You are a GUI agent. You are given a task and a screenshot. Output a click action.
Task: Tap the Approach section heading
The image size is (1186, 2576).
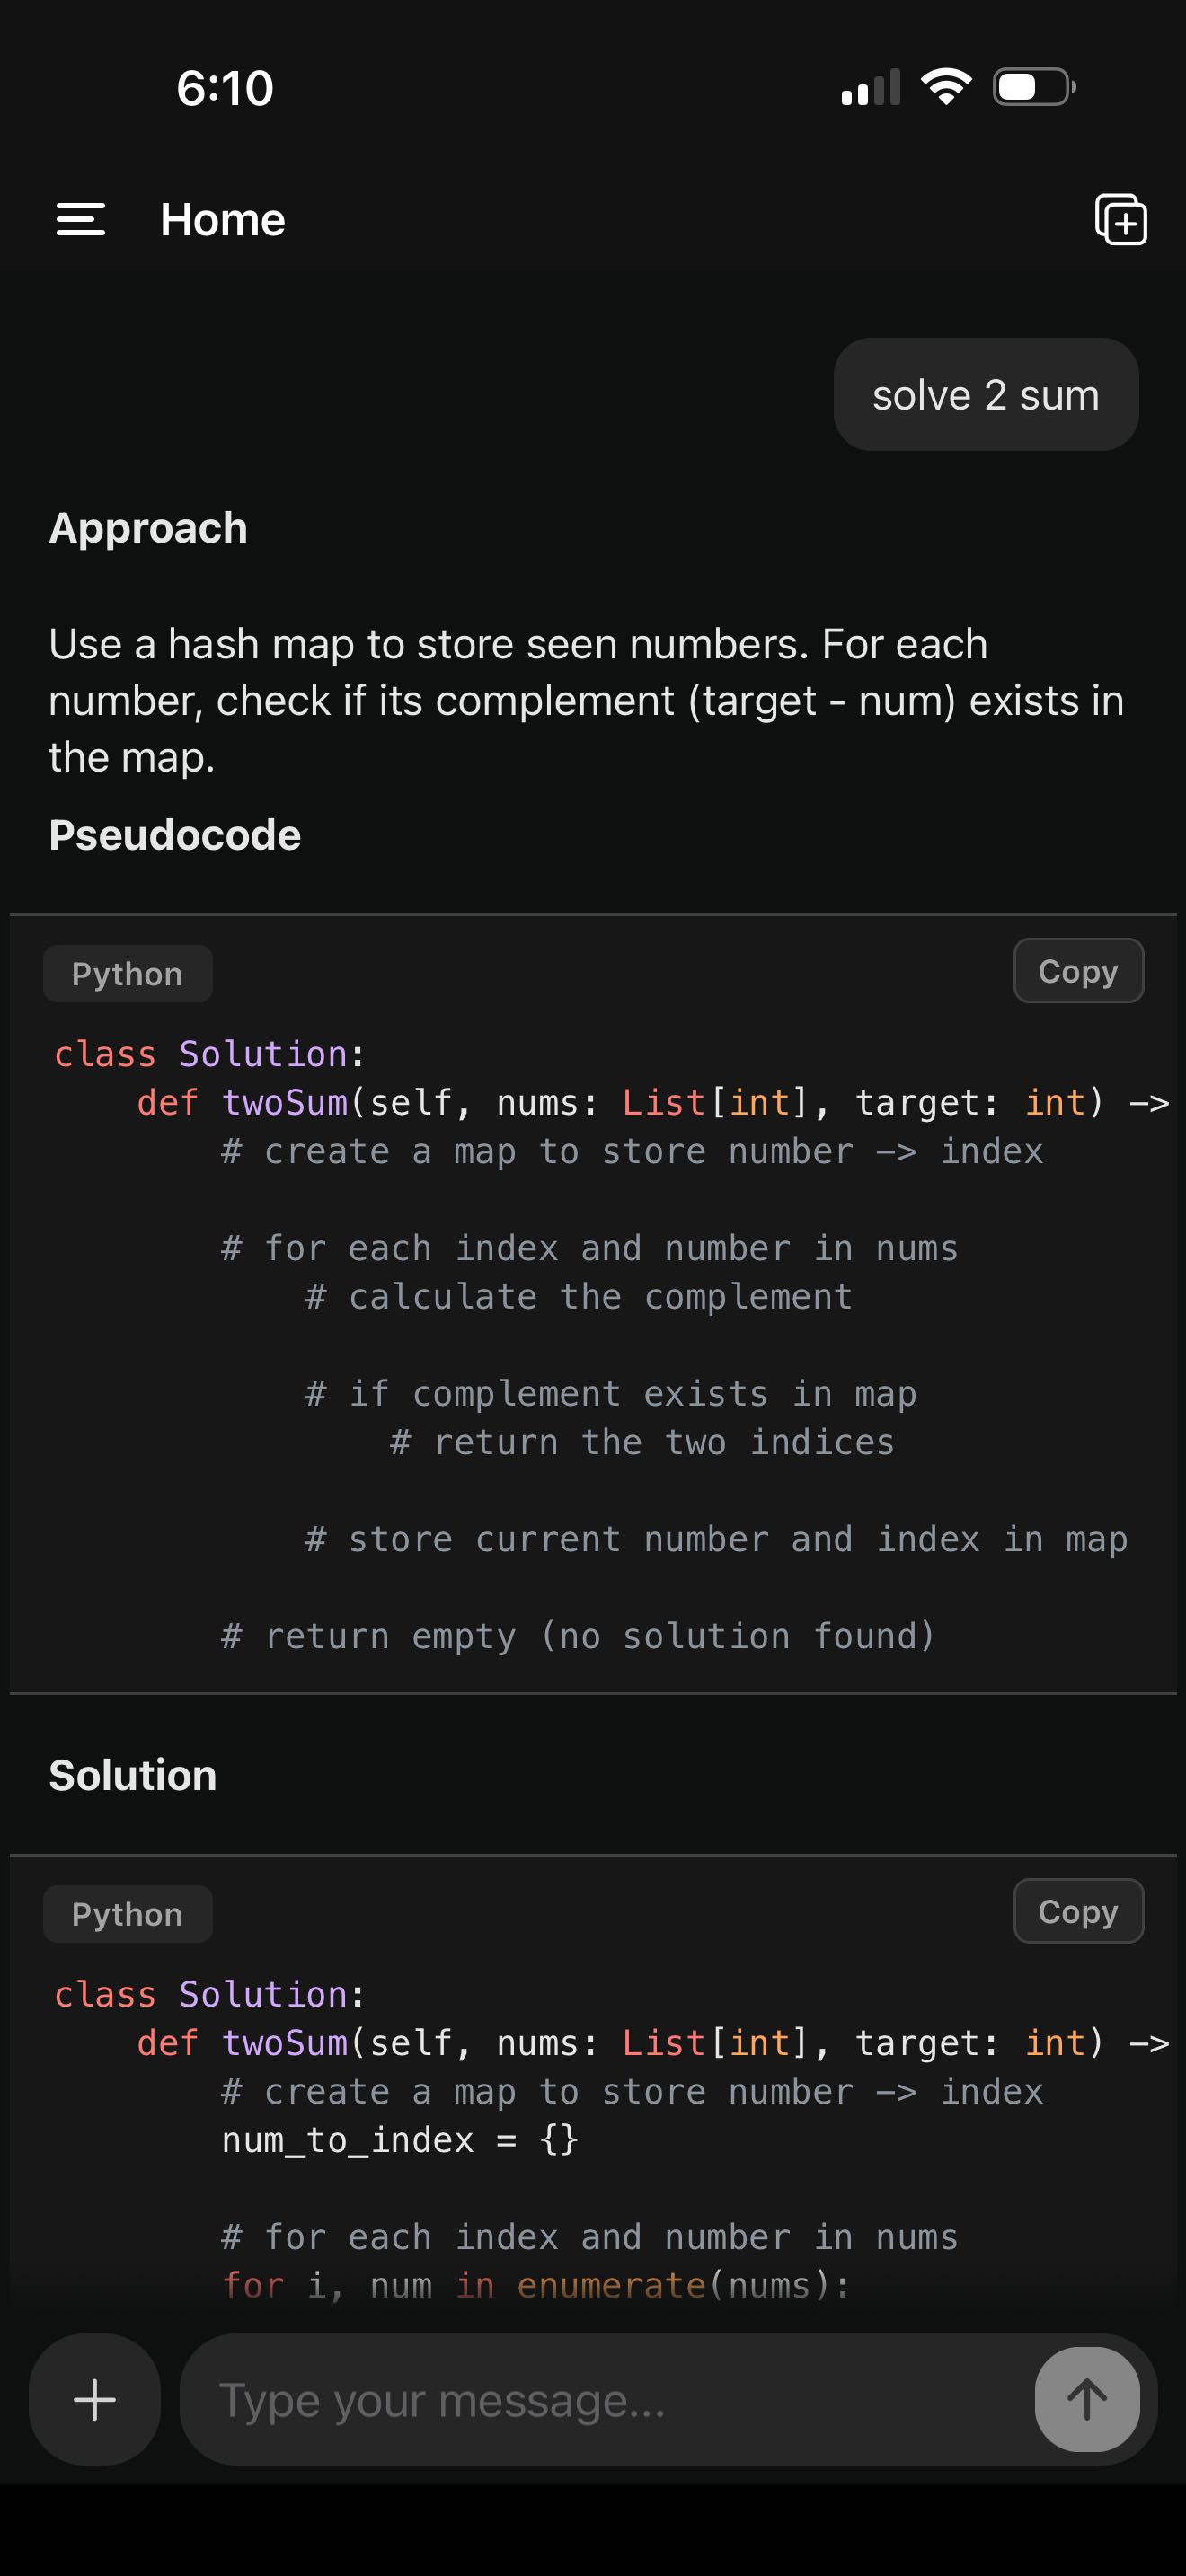point(148,527)
